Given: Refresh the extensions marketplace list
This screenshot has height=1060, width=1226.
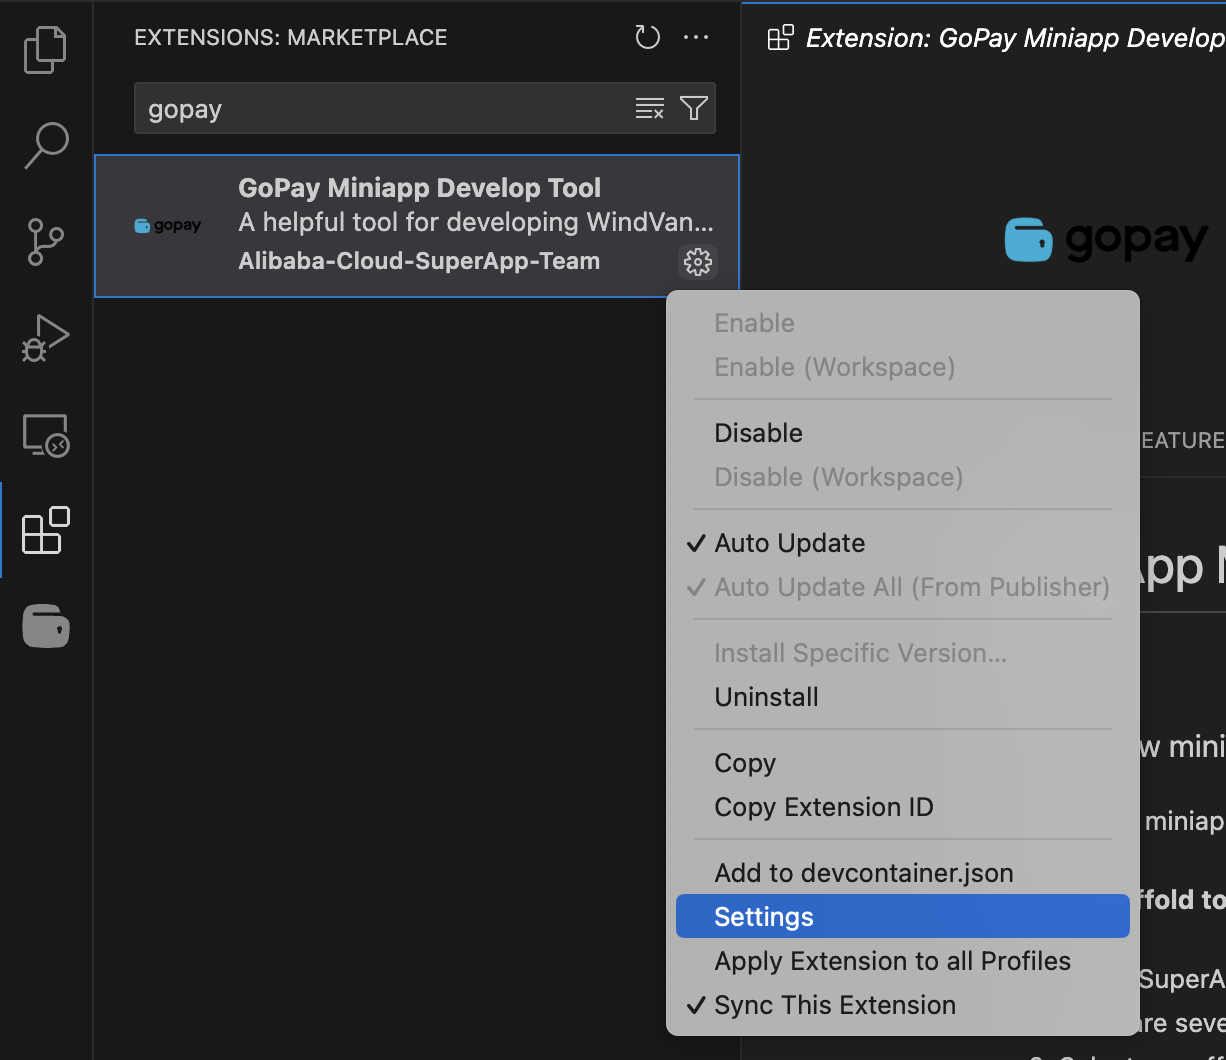Looking at the screenshot, I should [x=648, y=38].
